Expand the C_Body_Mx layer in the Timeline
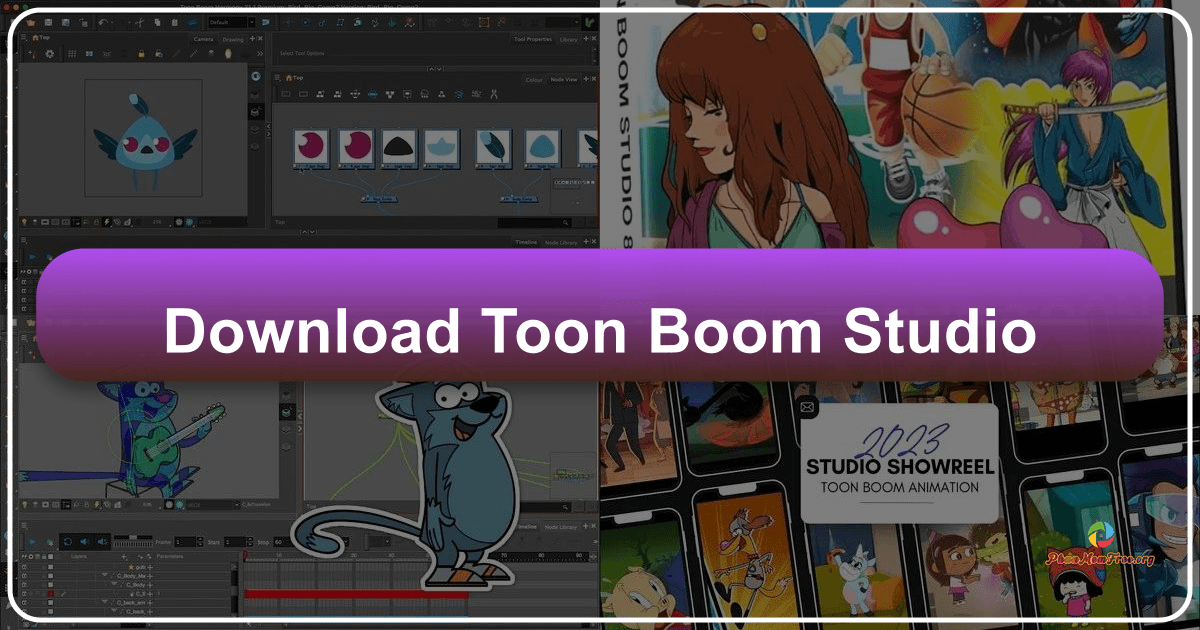The height and width of the screenshot is (630, 1200). (105, 576)
